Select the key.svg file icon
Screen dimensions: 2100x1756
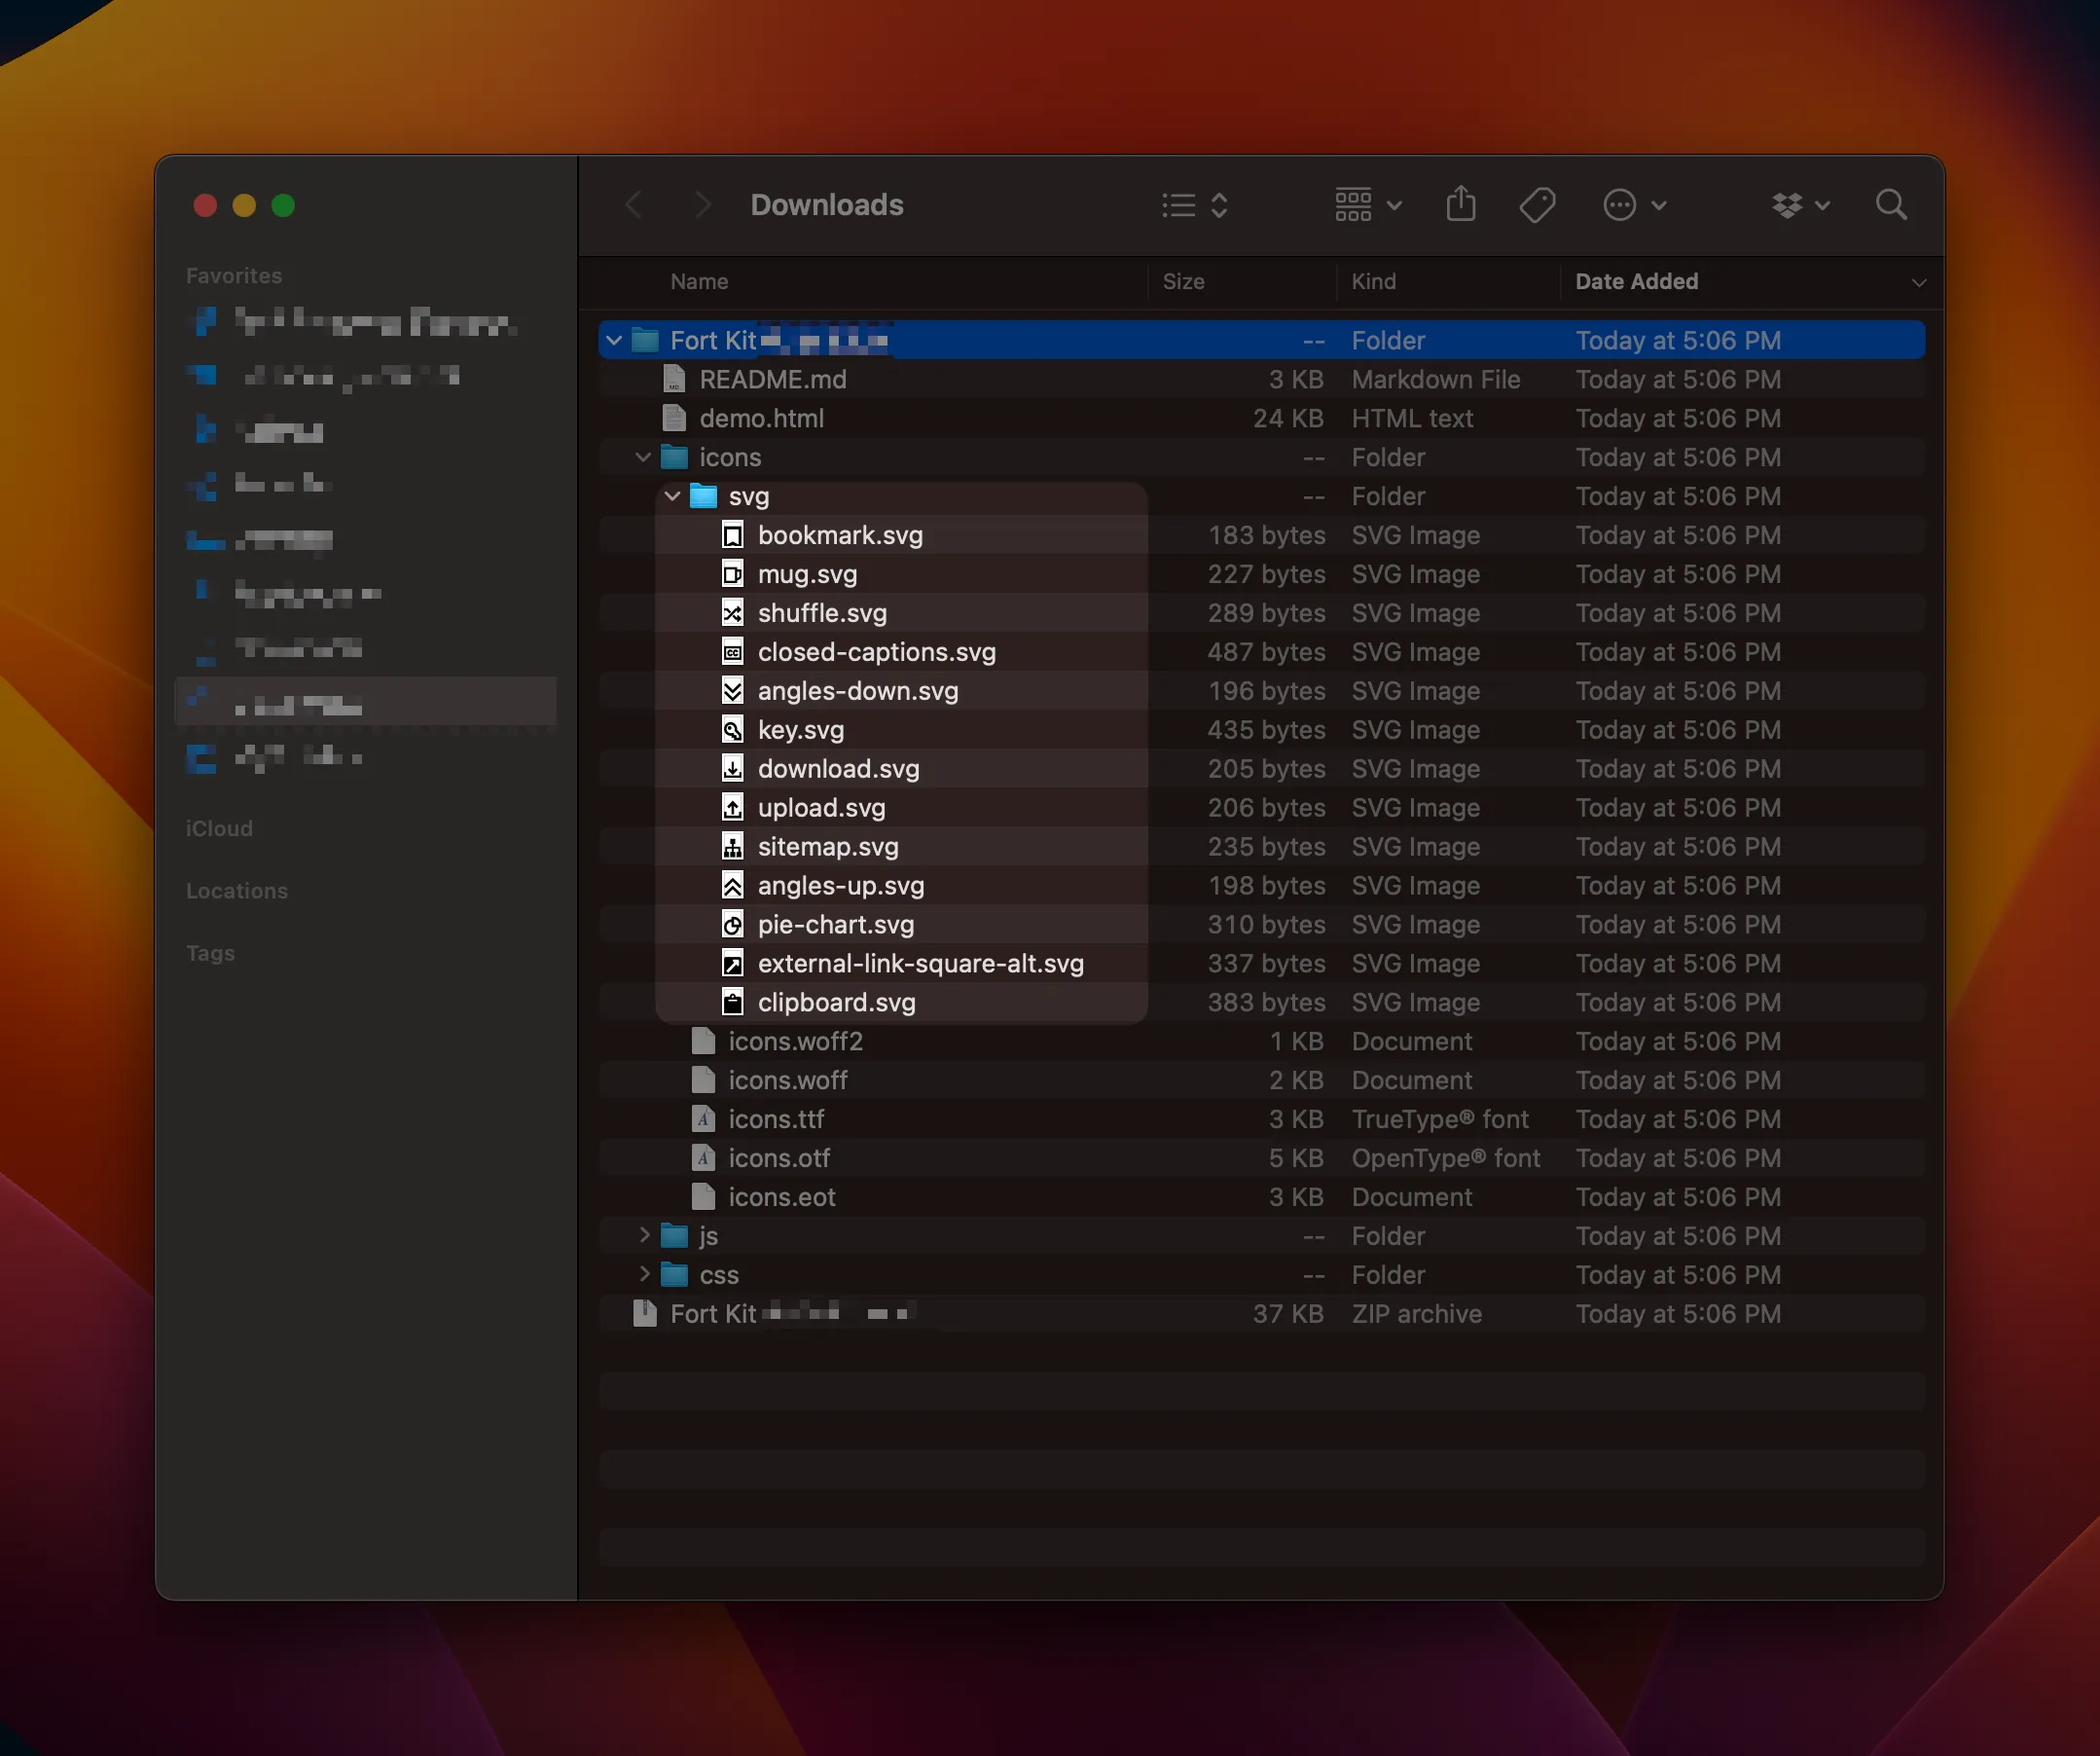pyautogui.click(x=733, y=729)
